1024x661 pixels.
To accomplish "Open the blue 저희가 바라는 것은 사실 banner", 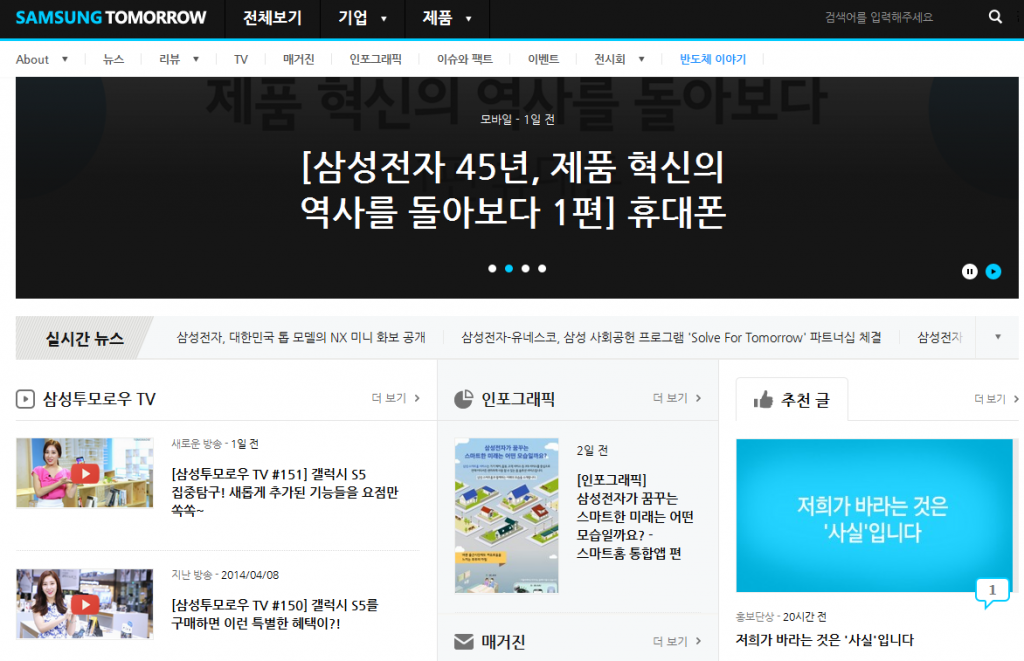I will 874,515.
